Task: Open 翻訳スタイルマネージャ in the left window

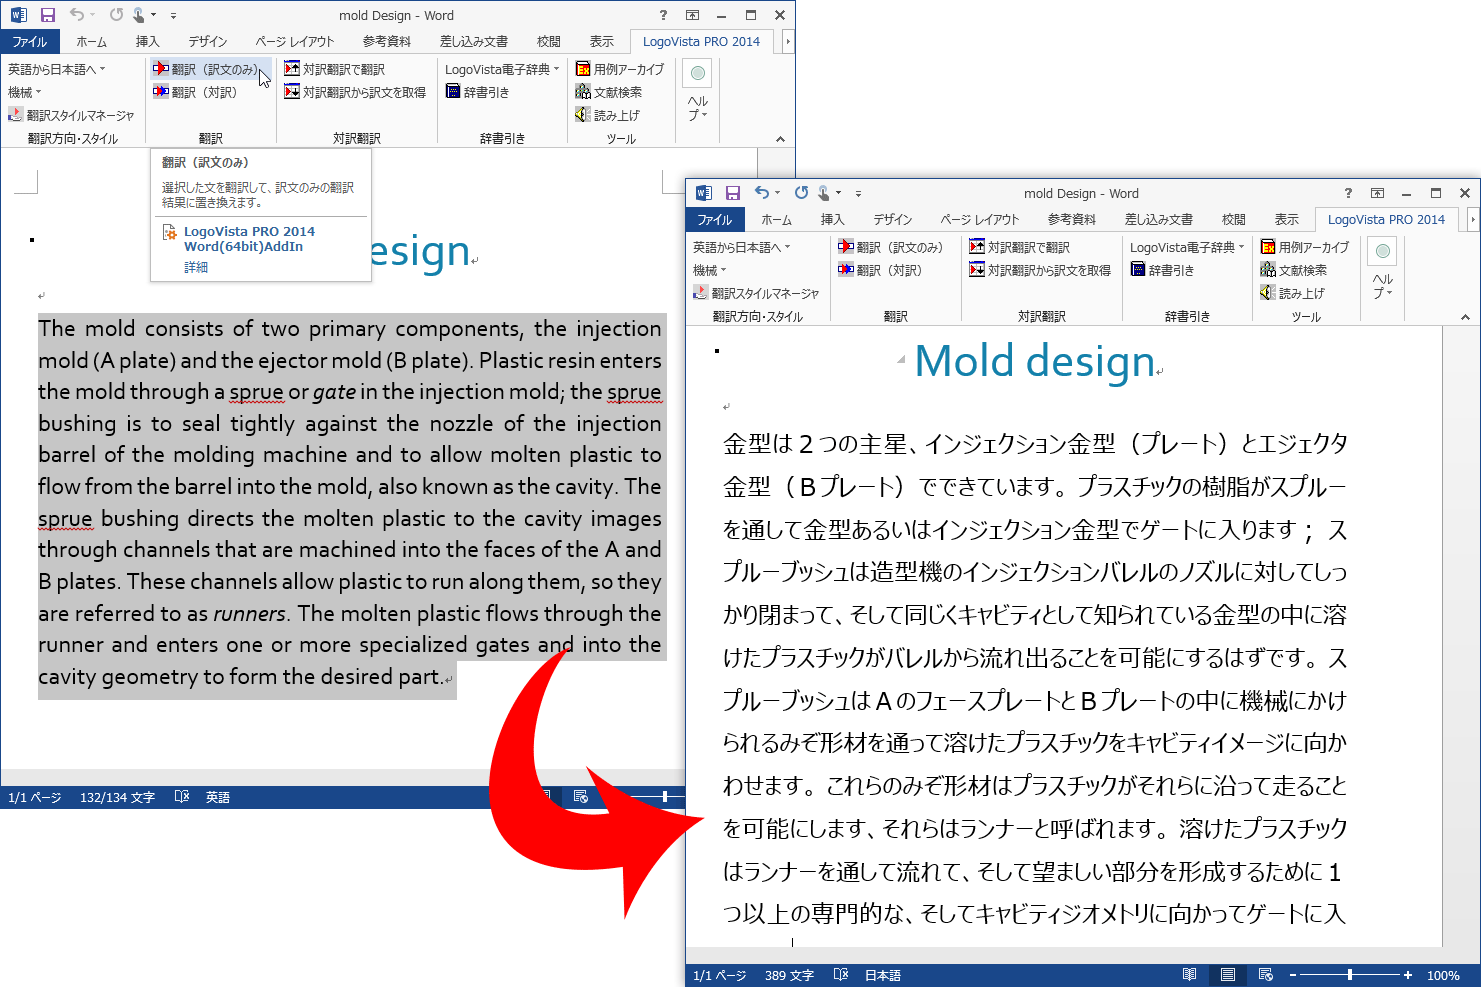Action: (x=71, y=115)
